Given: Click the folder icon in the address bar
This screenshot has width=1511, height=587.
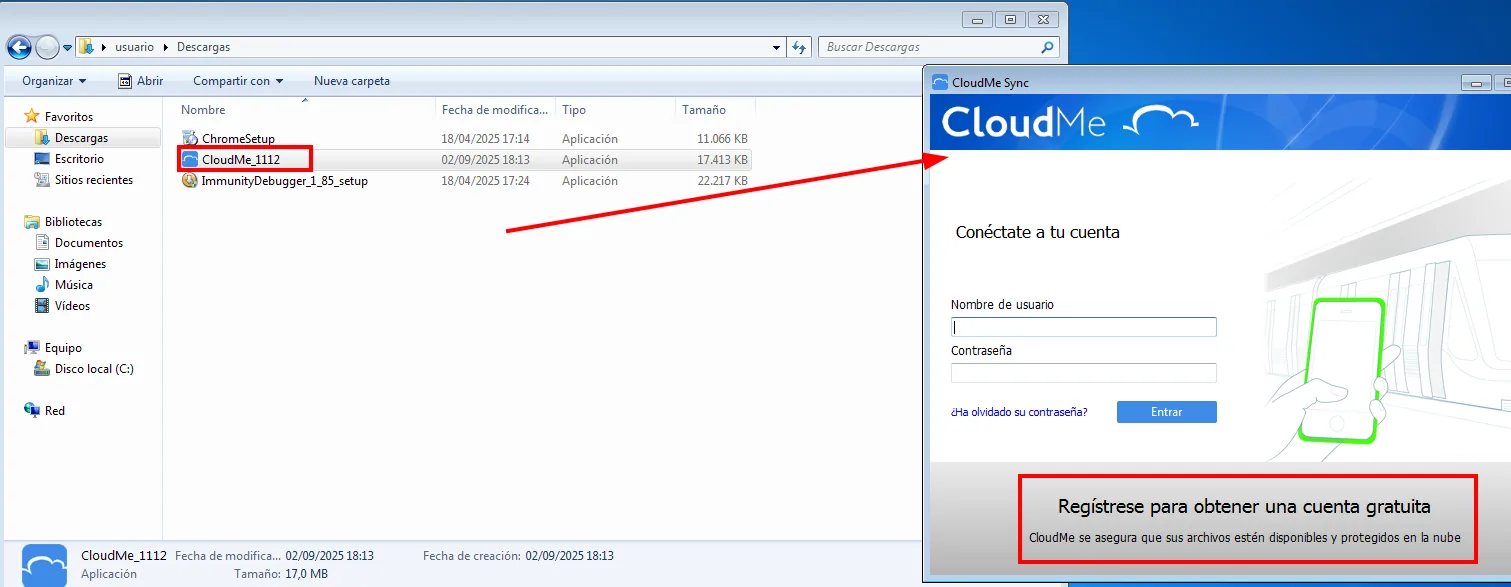Looking at the screenshot, I should click(x=87, y=47).
